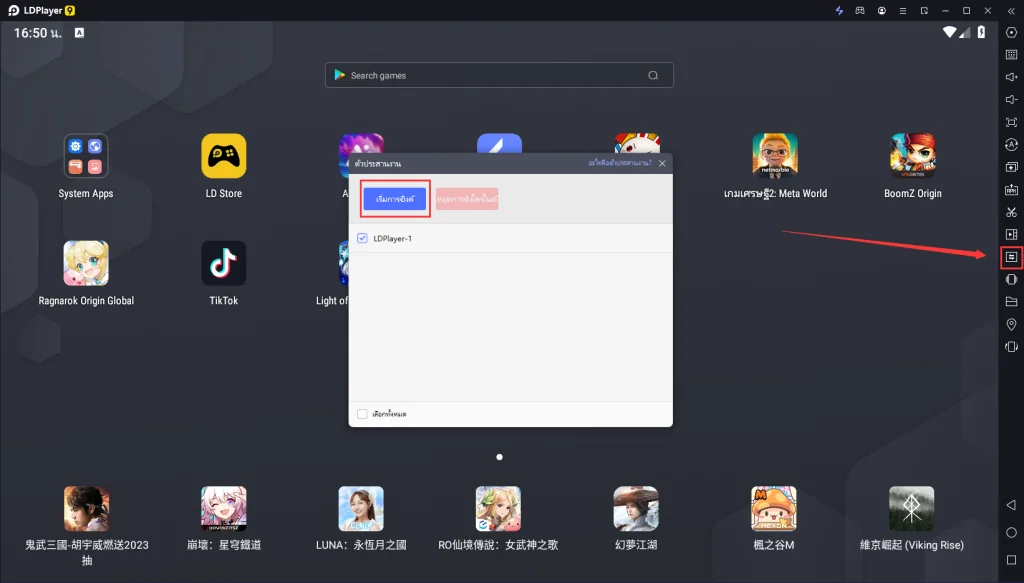Open the System Apps folder
Screen dimensions: 1024x583
(x=86, y=156)
